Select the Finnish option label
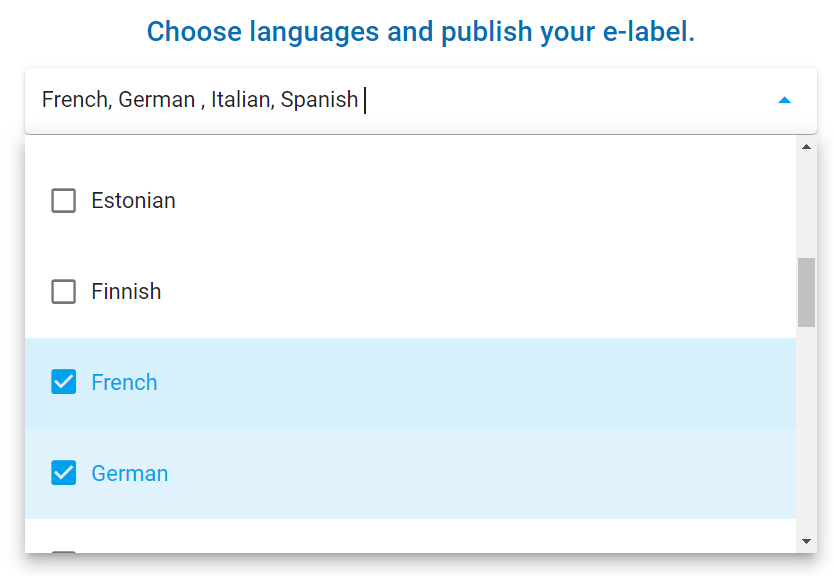This screenshot has width=834, height=576. pos(126,292)
